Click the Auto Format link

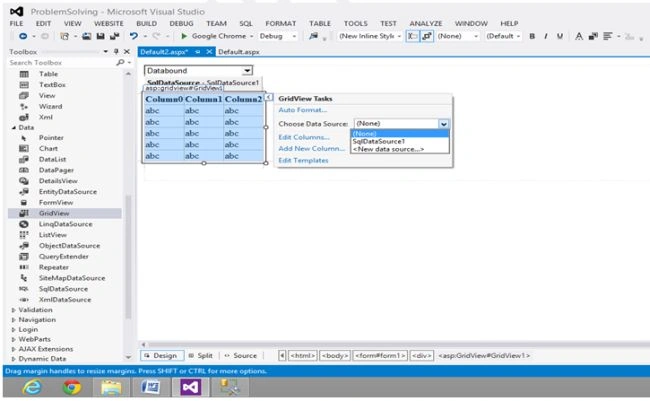303,110
